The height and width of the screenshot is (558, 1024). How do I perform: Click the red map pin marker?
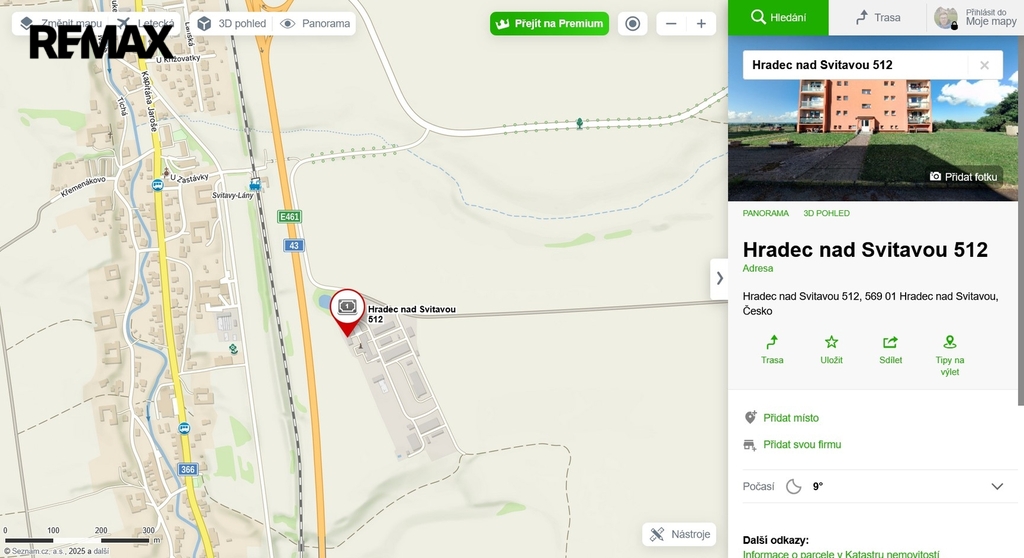(347, 312)
